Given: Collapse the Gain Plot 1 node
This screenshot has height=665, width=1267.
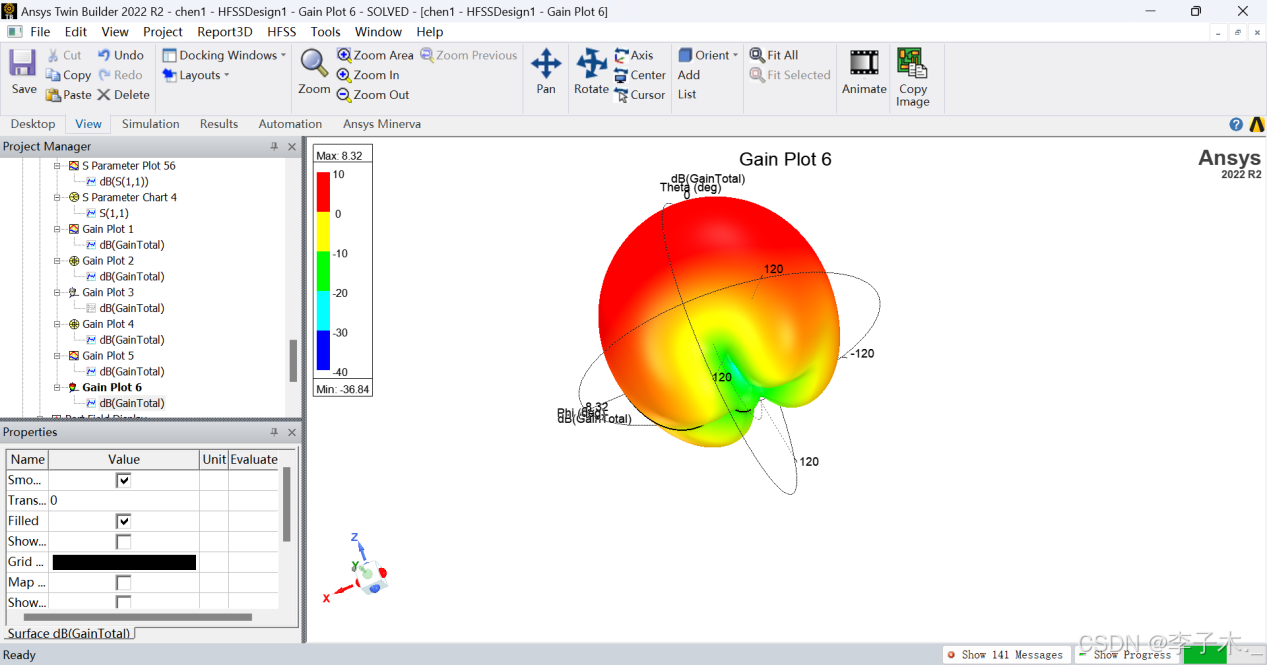Looking at the screenshot, I should 58,229.
